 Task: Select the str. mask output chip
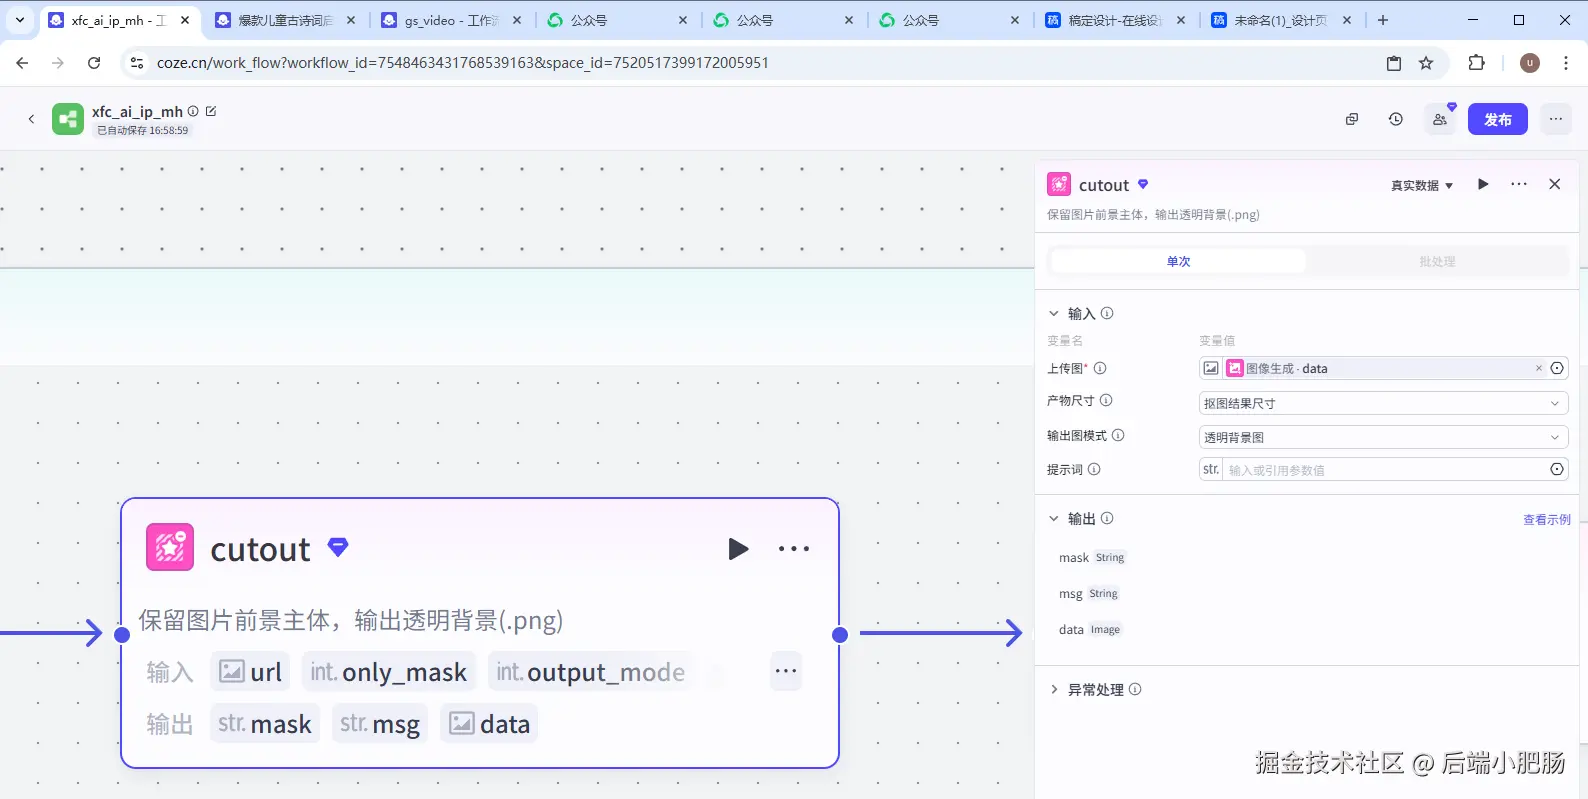tap(264, 724)
